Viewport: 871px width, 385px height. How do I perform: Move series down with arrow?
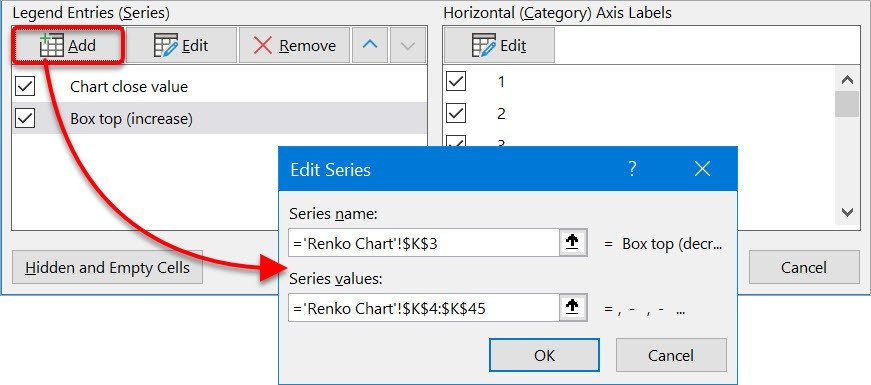point(408,46)
